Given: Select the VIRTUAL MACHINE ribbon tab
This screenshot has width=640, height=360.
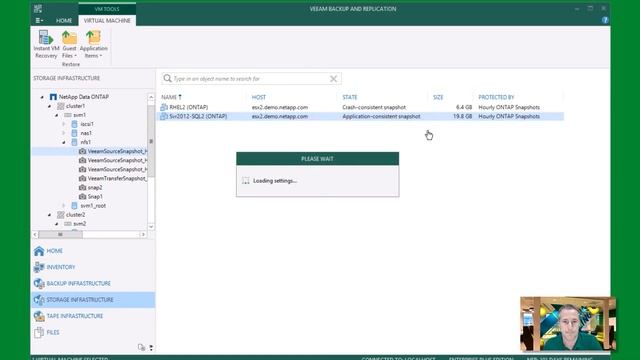Looking at the screenshot, I should click(107, 20).
